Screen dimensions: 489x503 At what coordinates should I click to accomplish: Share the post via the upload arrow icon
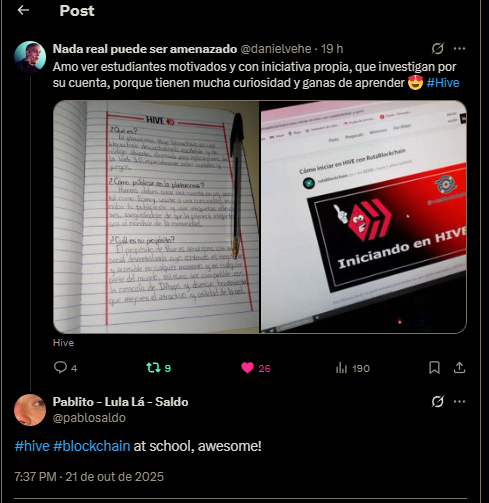tap(459, 368)
